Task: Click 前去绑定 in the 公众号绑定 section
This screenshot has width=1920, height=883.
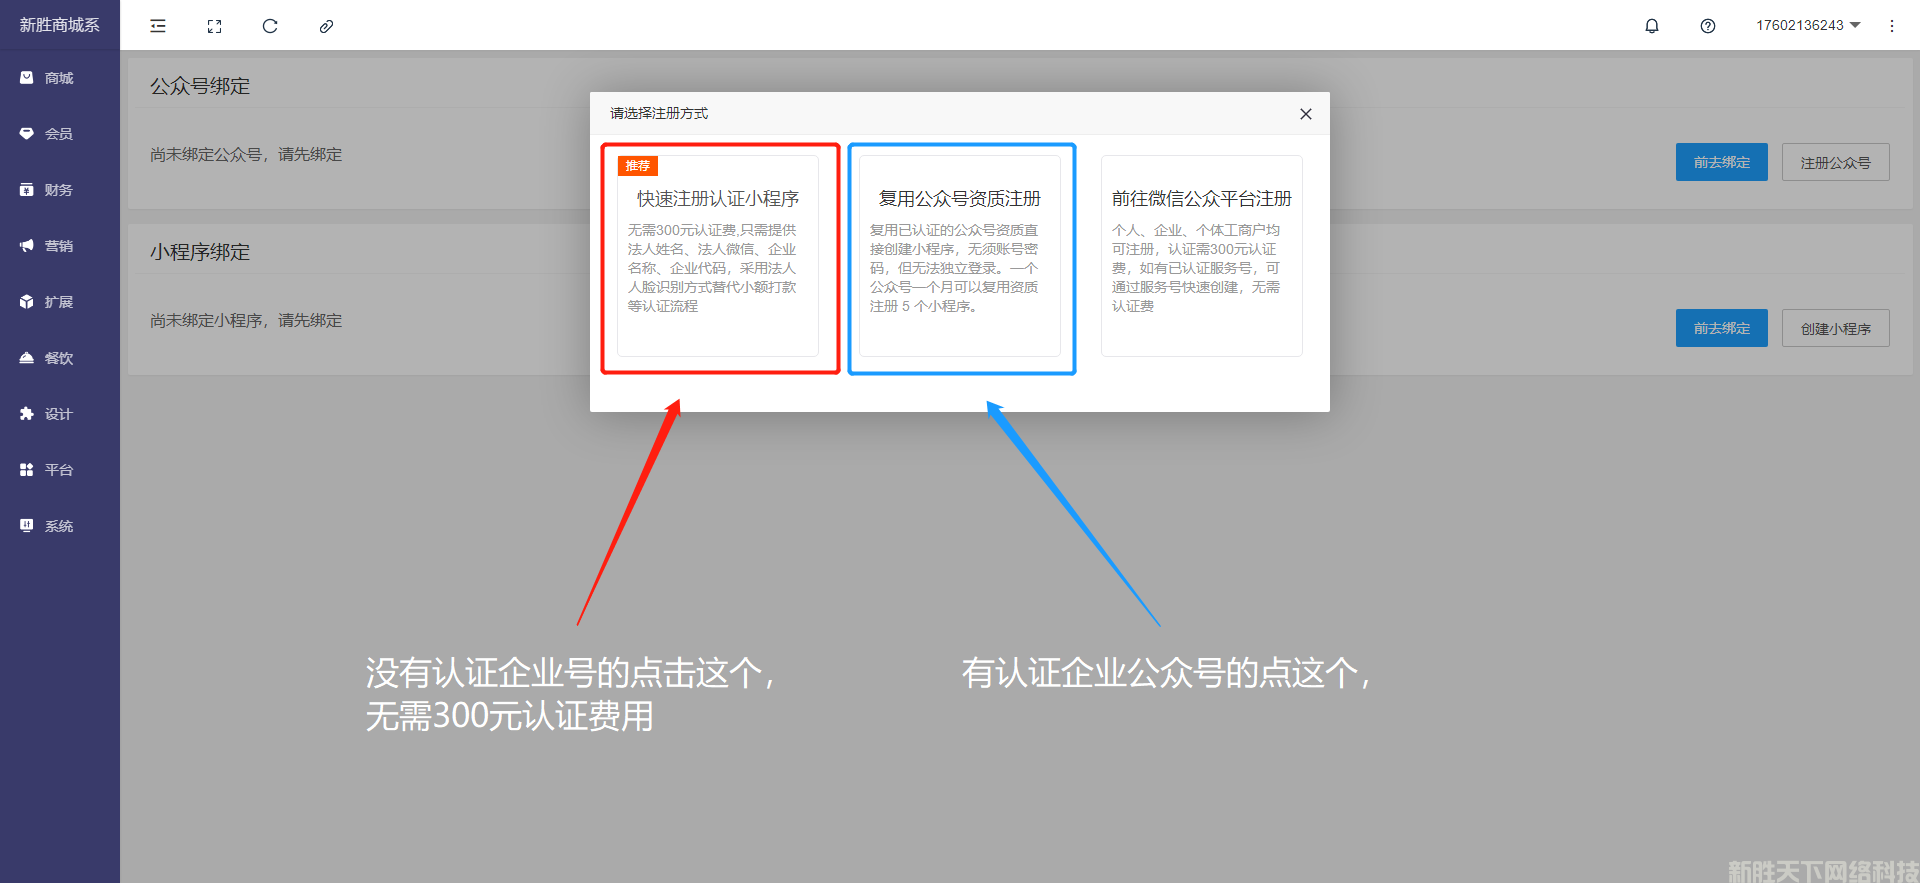Action: click(1721, 163)
